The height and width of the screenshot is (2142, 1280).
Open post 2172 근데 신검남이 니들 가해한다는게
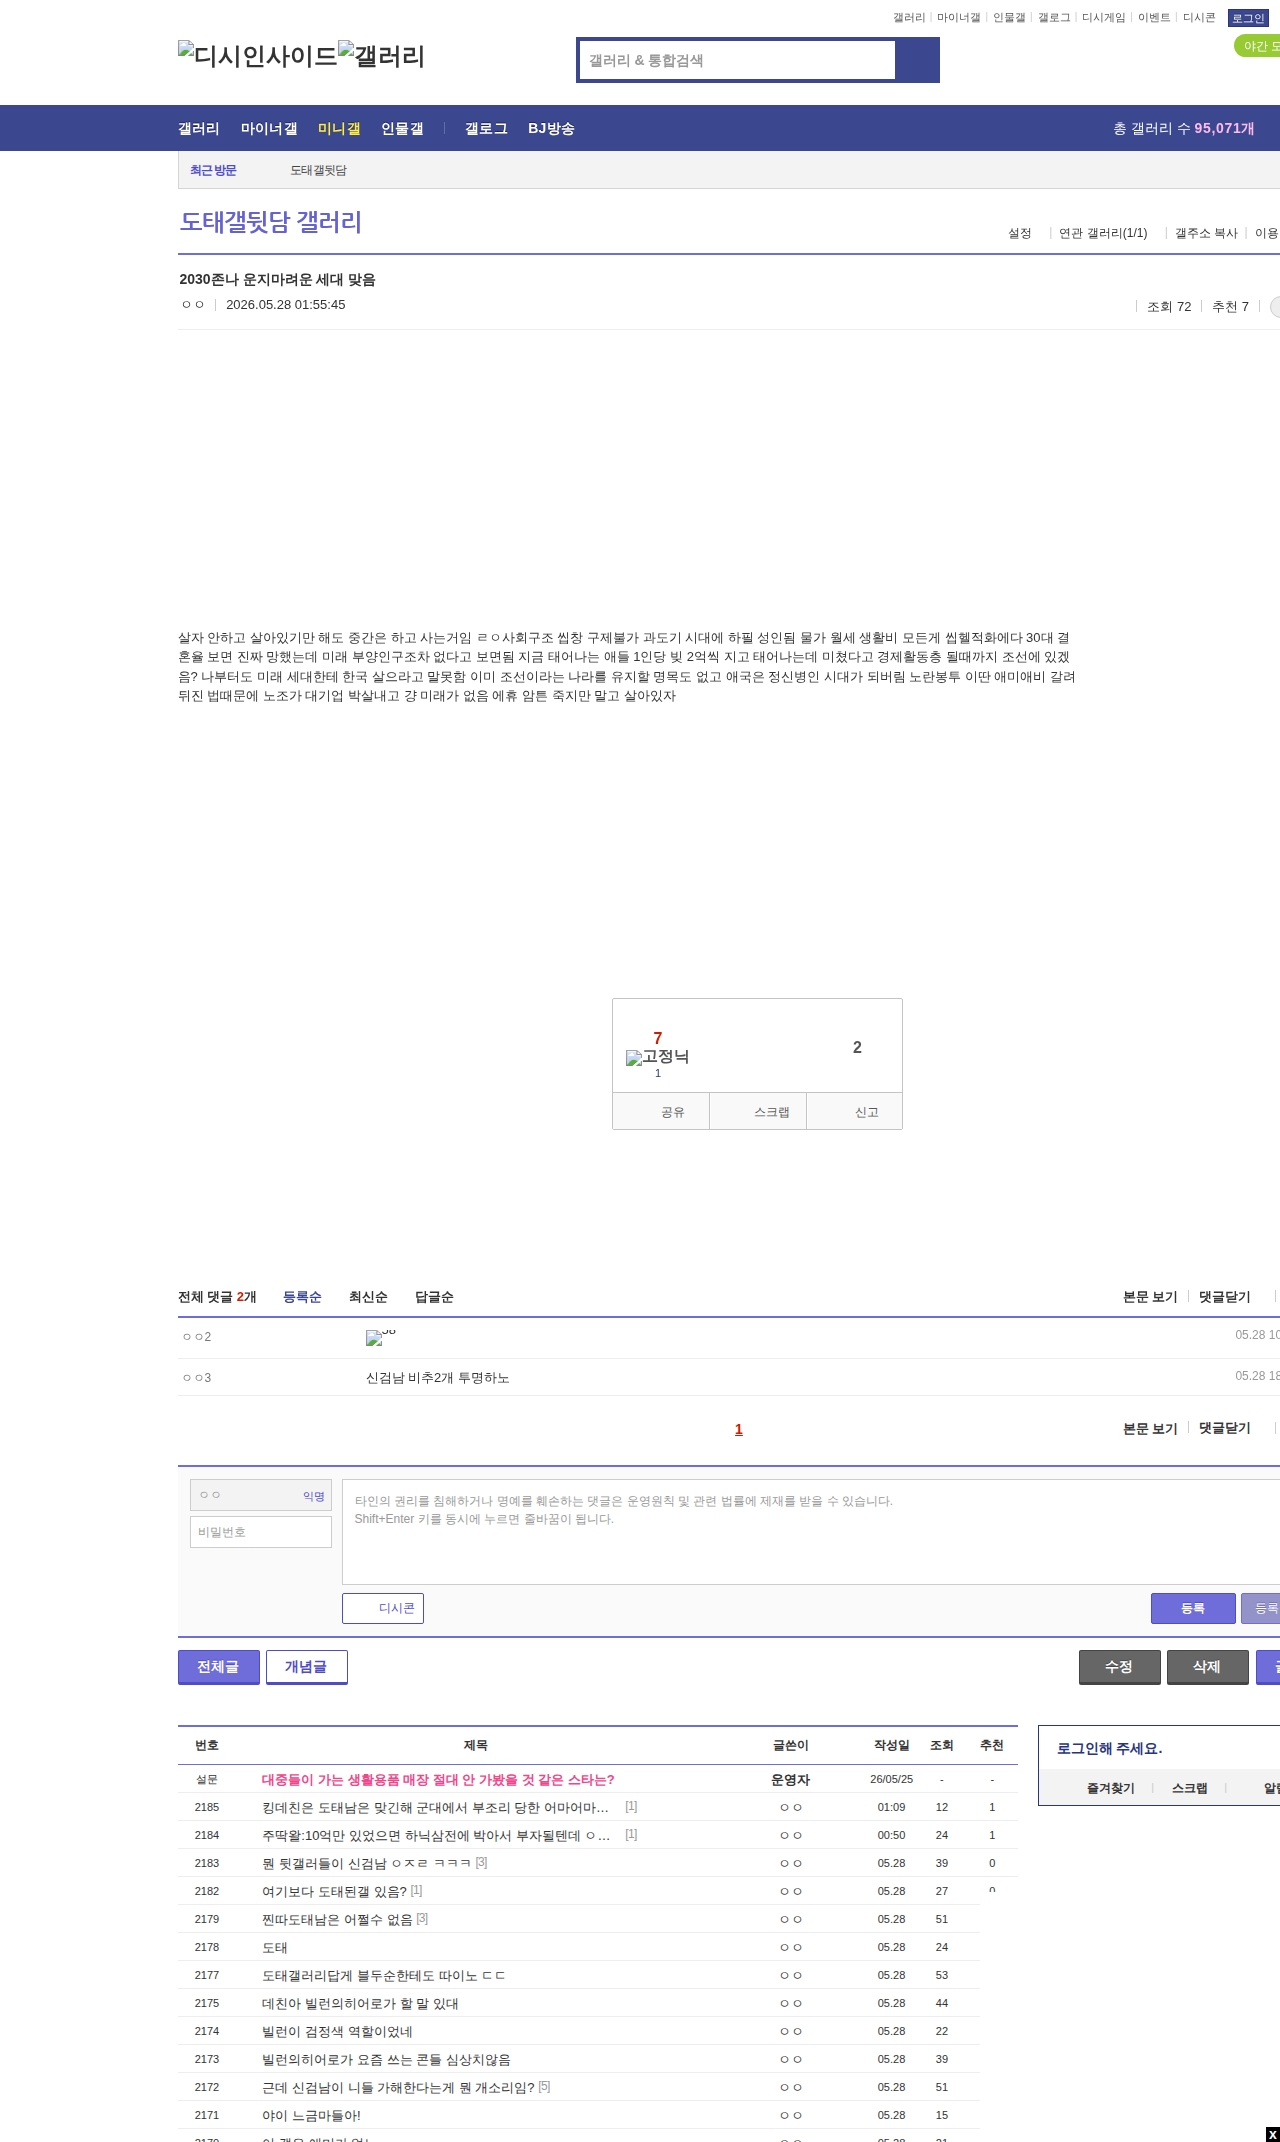pos(398,2087)
